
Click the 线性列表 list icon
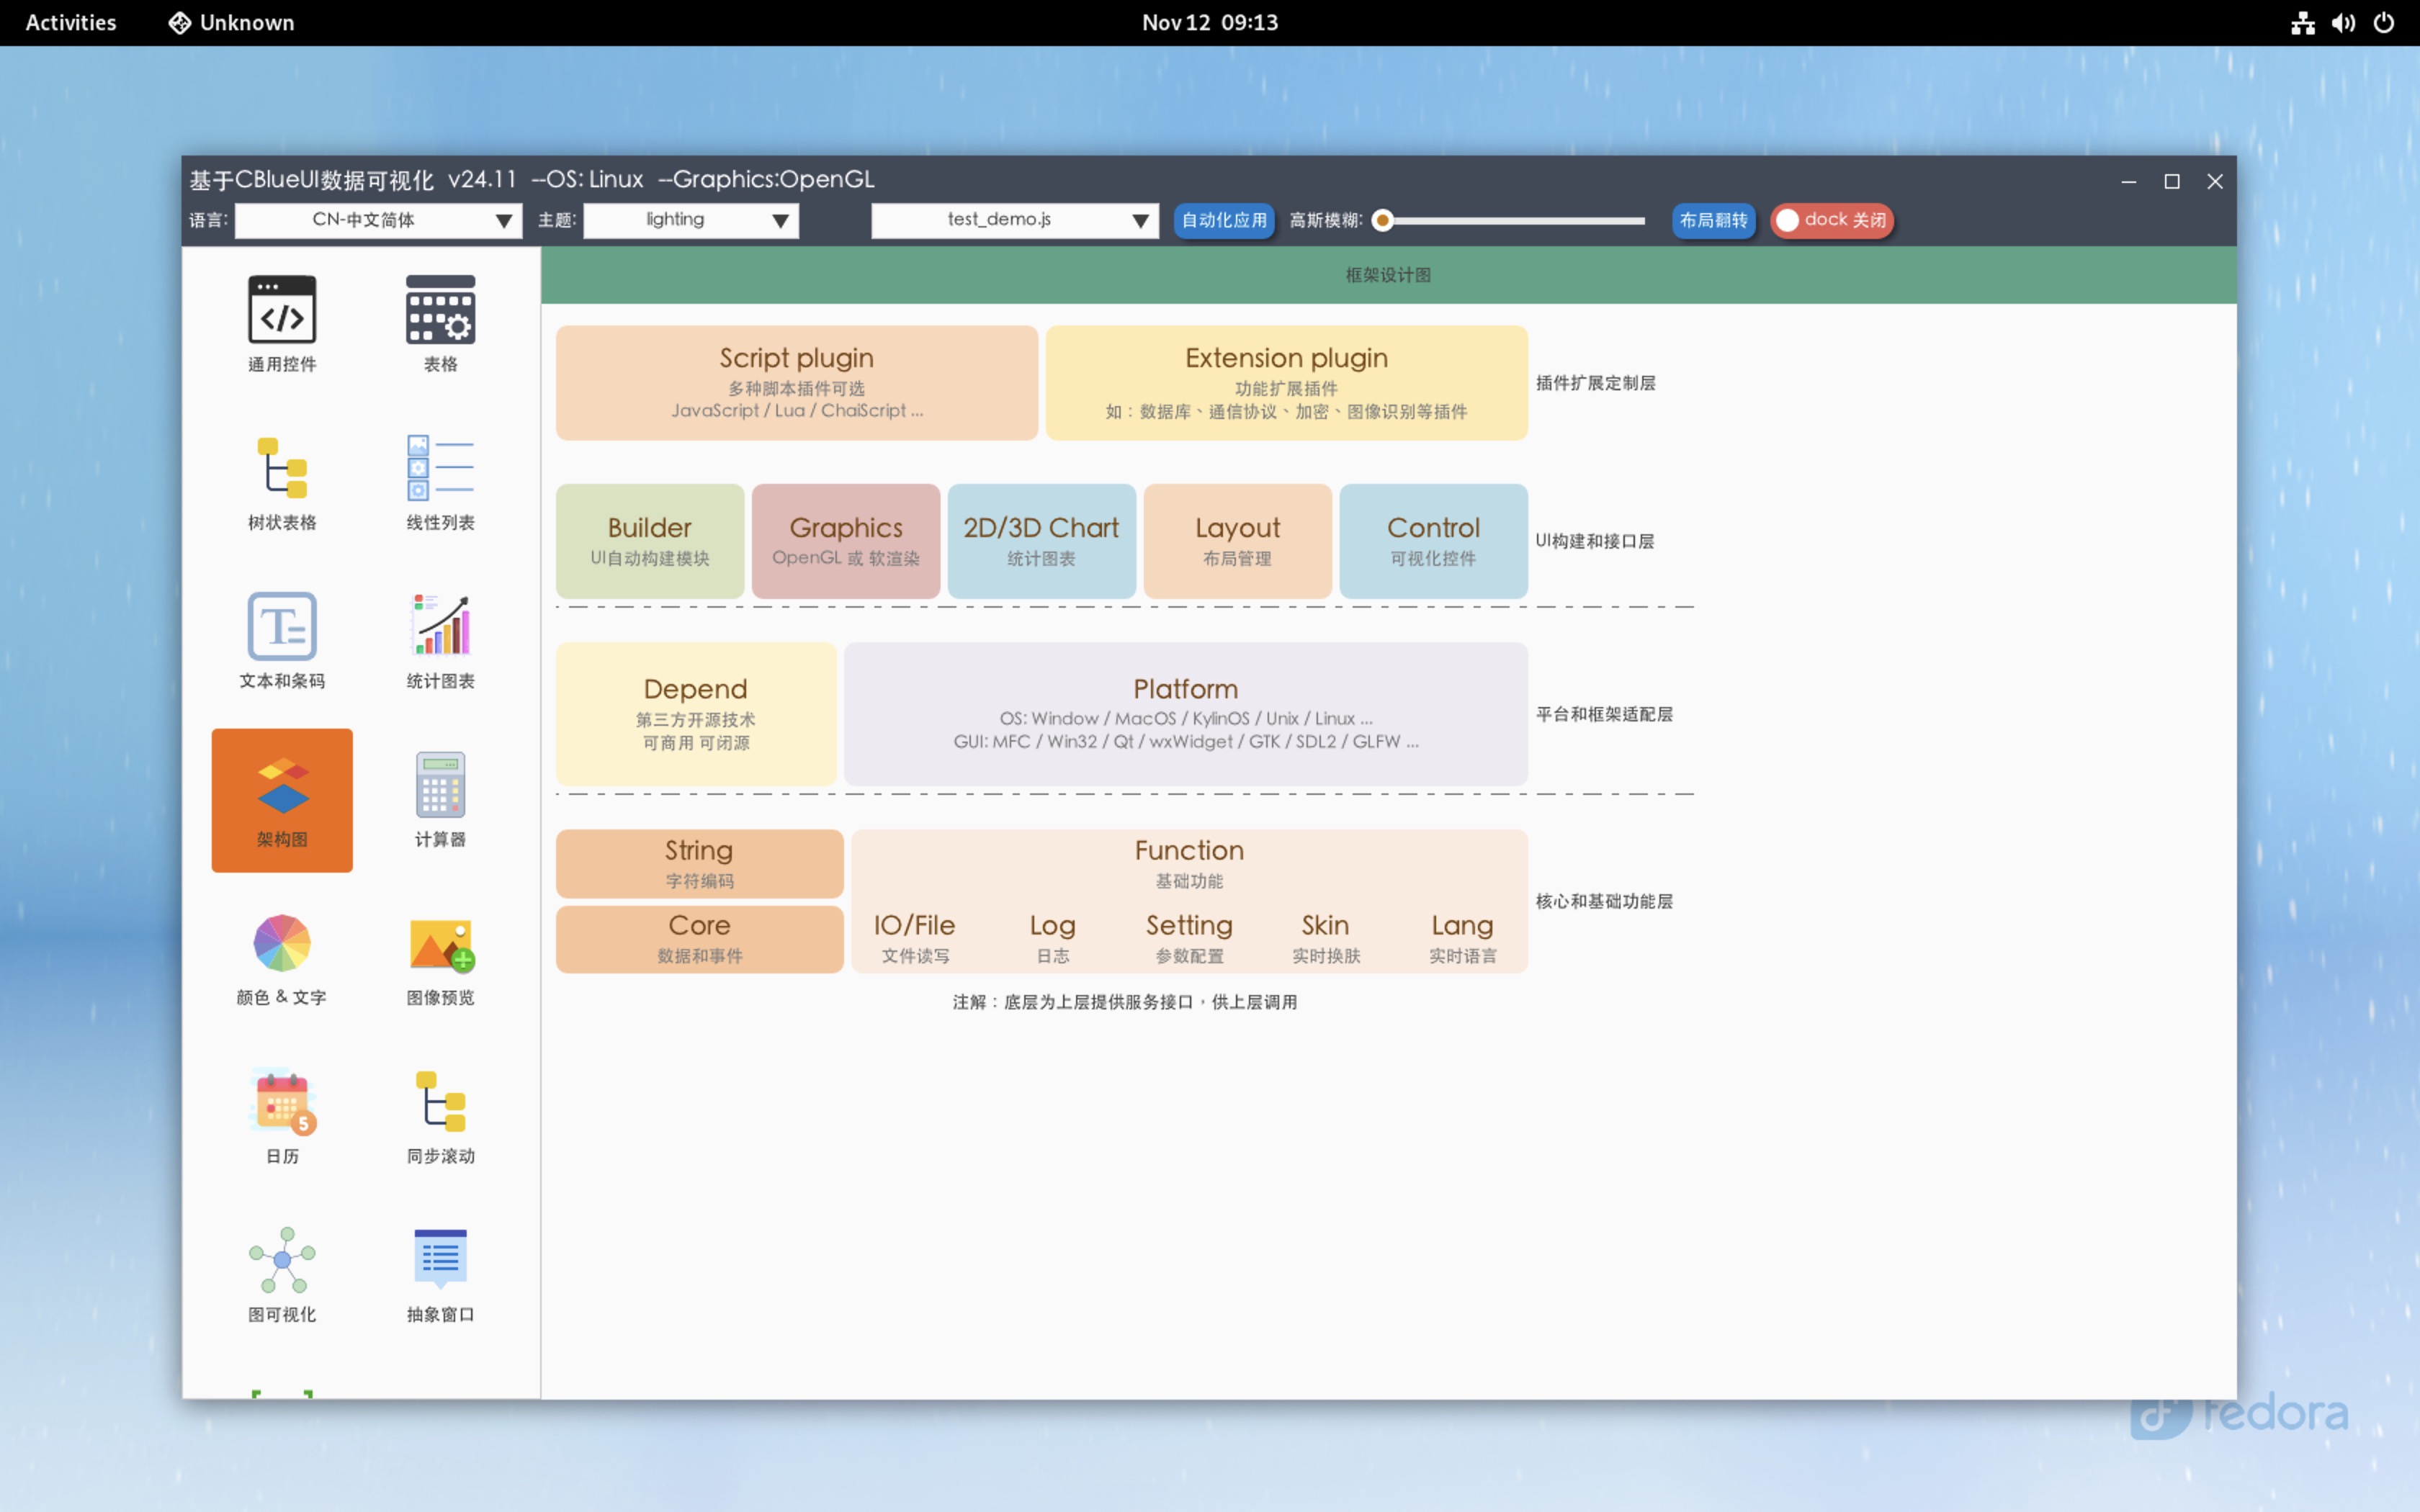440,468
